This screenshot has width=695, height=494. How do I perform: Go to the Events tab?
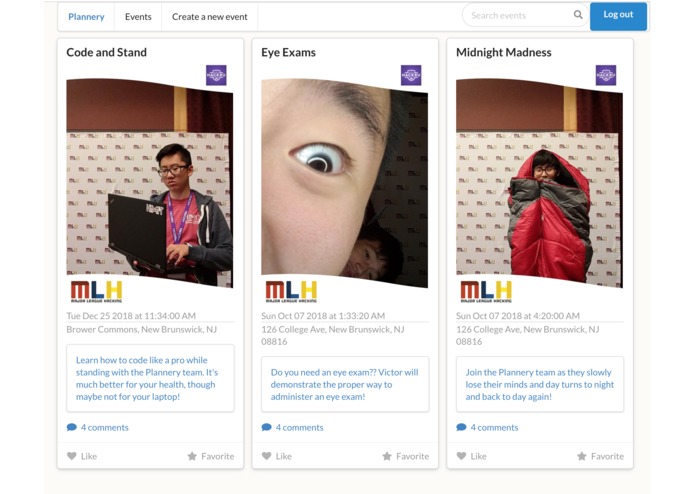tap(138, 17)
